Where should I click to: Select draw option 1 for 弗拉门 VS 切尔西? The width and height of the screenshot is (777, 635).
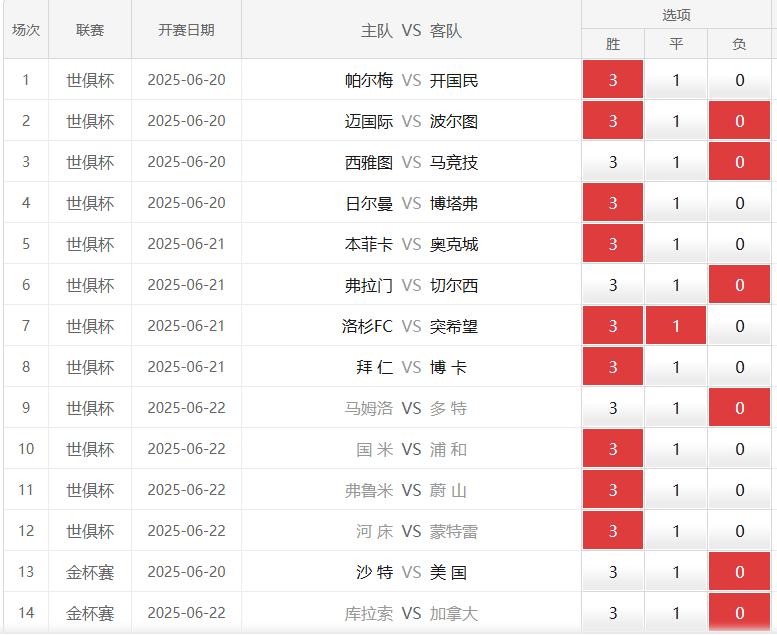(676, 285)
